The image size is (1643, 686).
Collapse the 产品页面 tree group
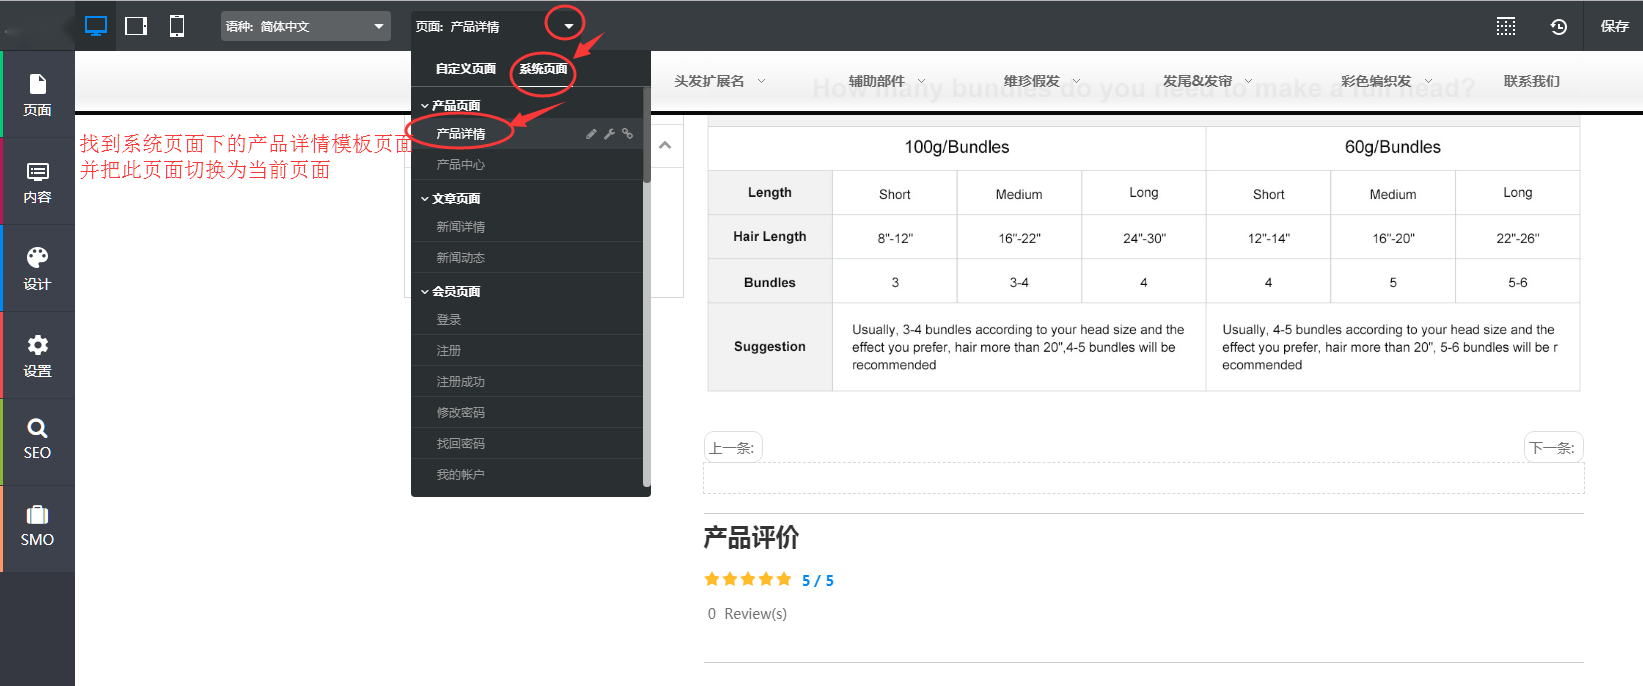425,106
